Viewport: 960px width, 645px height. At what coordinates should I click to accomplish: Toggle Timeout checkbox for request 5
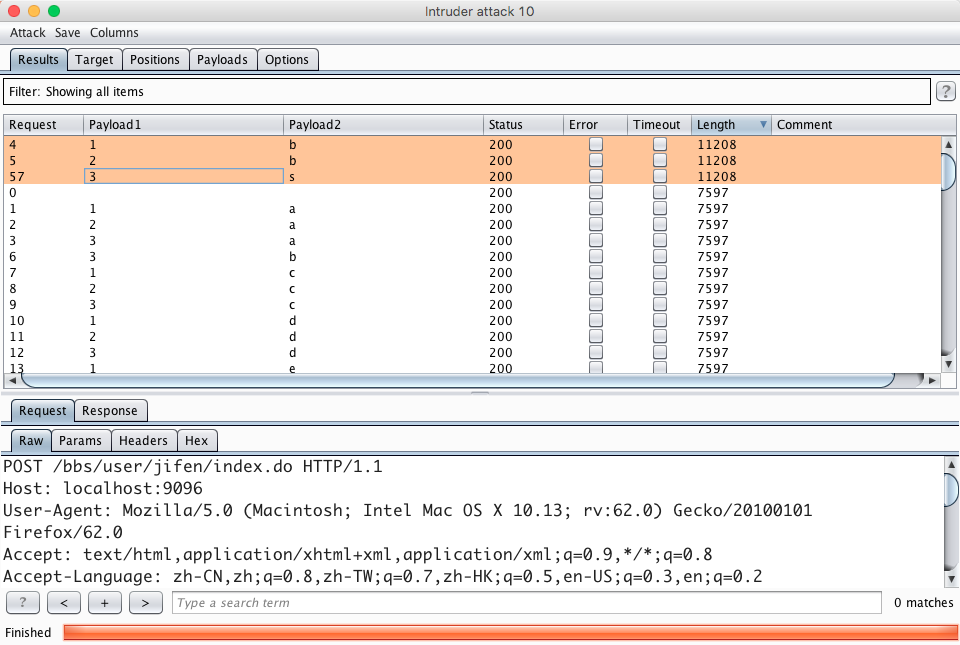pos(660,160)
